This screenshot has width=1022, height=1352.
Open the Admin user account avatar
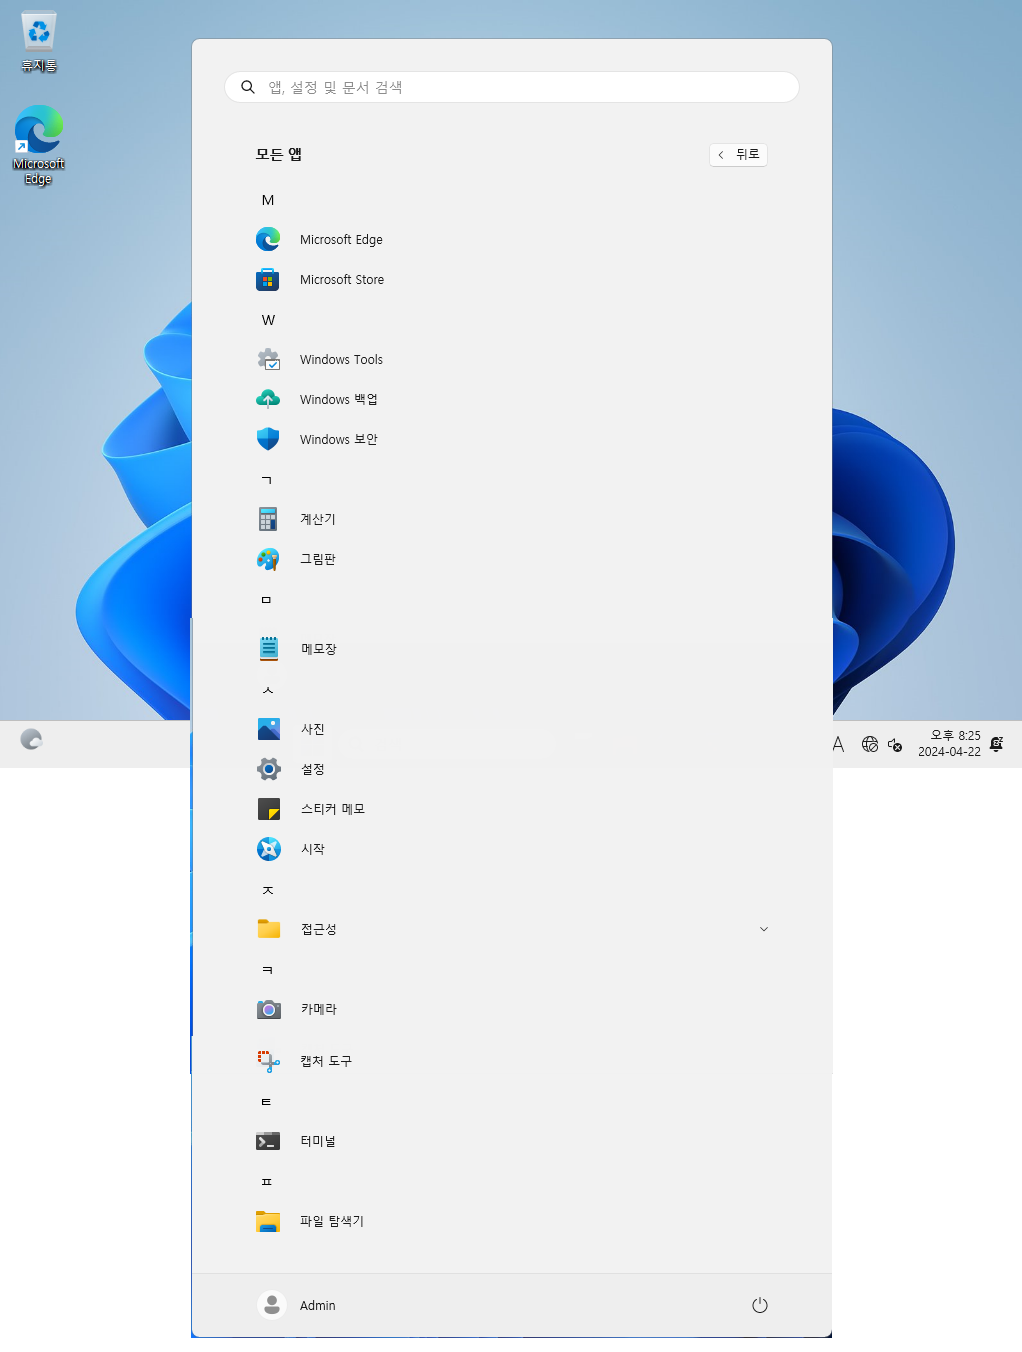click(272, 1305)
